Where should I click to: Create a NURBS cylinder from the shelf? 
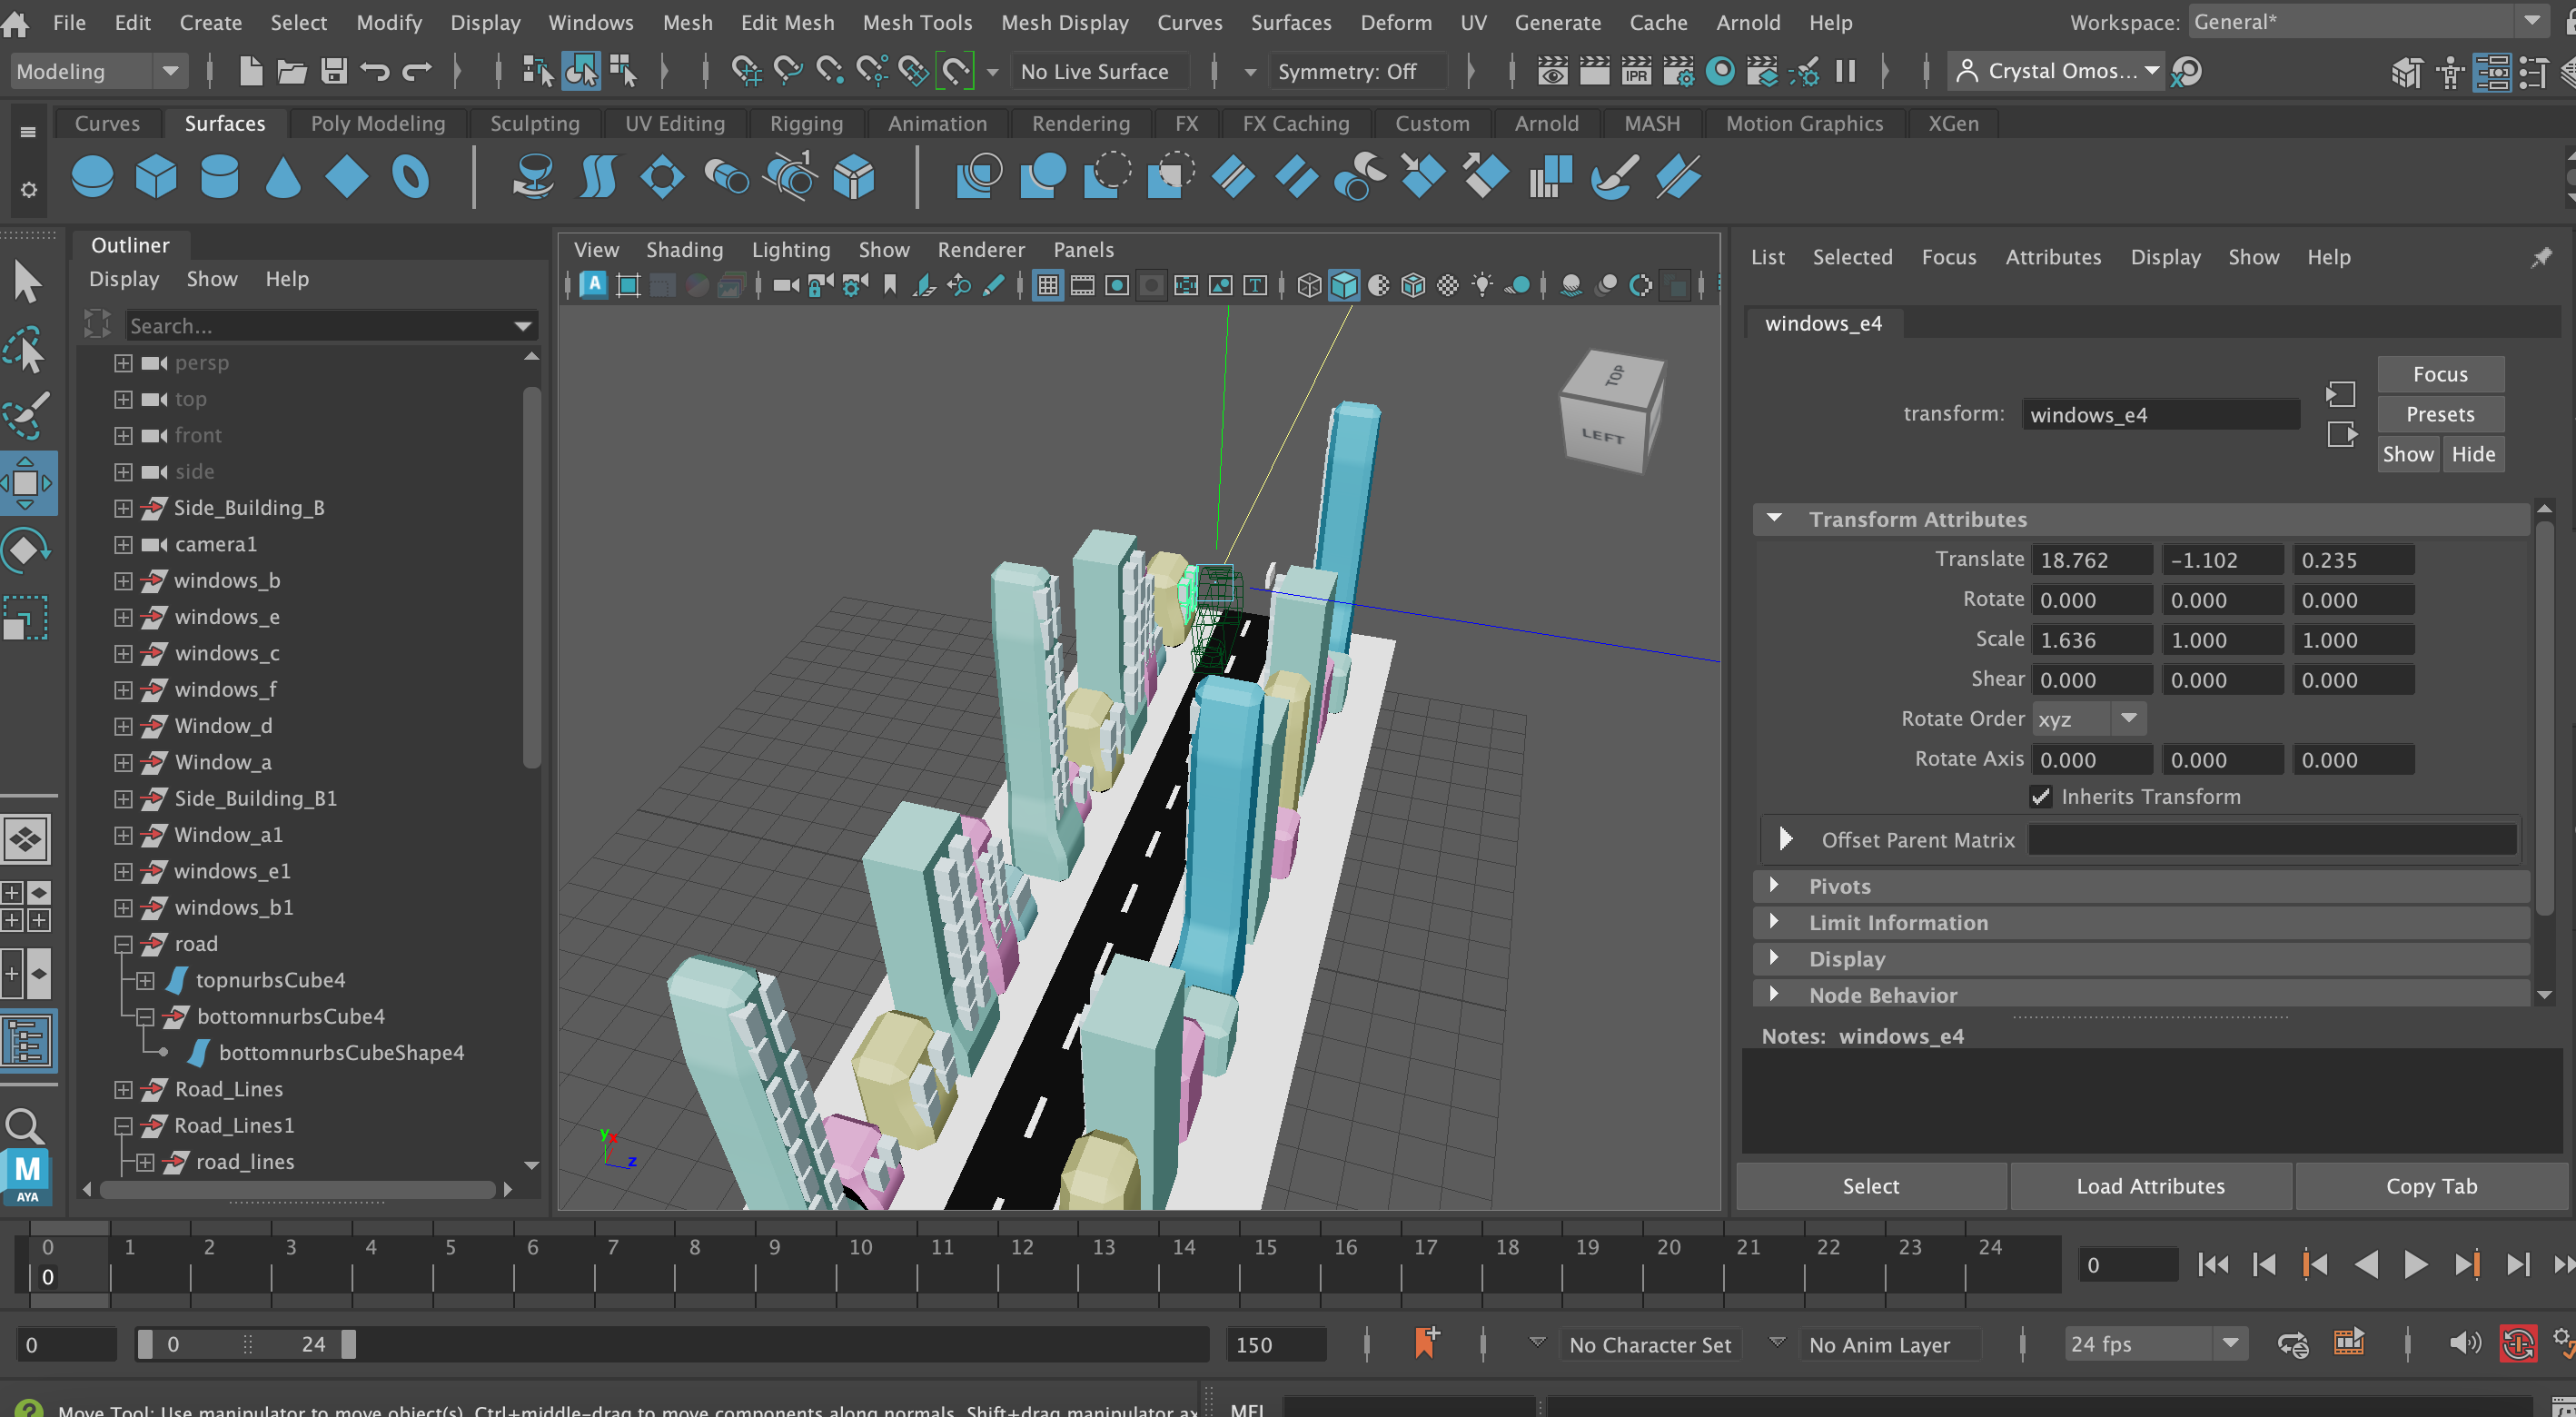[x=220, y=177]
